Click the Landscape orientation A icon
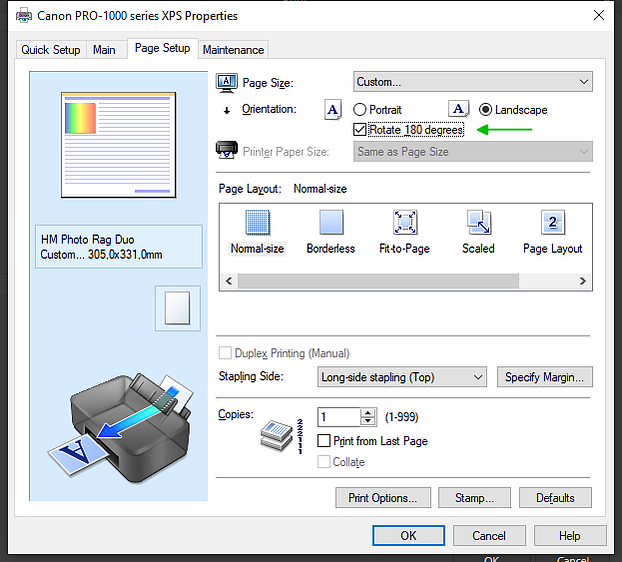Screen dimensions: 622x562 tap(458, 109)
